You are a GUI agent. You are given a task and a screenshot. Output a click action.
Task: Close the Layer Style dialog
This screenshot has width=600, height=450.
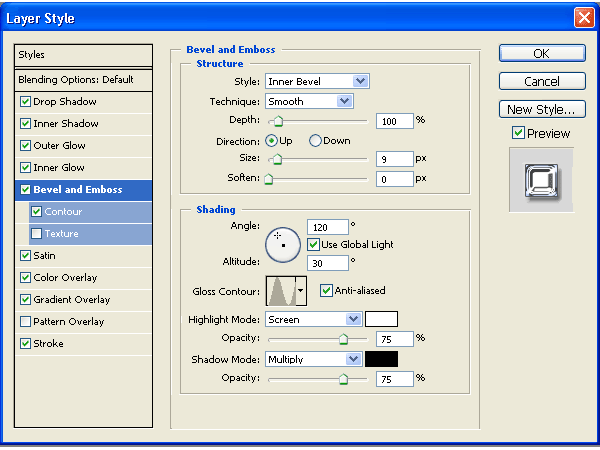pos(583,18)
